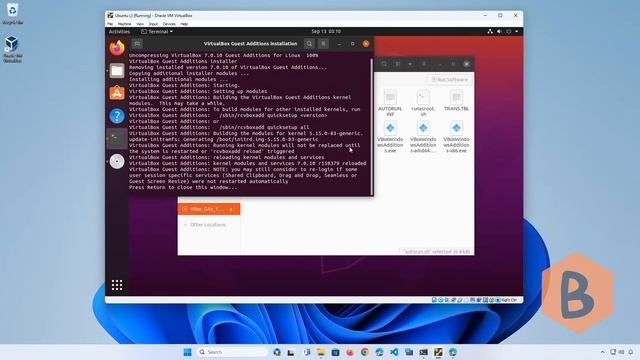Screen dimensions: 640x360
Task: Open Files window hamburger menu icon
Action: [x=424, y=64]
